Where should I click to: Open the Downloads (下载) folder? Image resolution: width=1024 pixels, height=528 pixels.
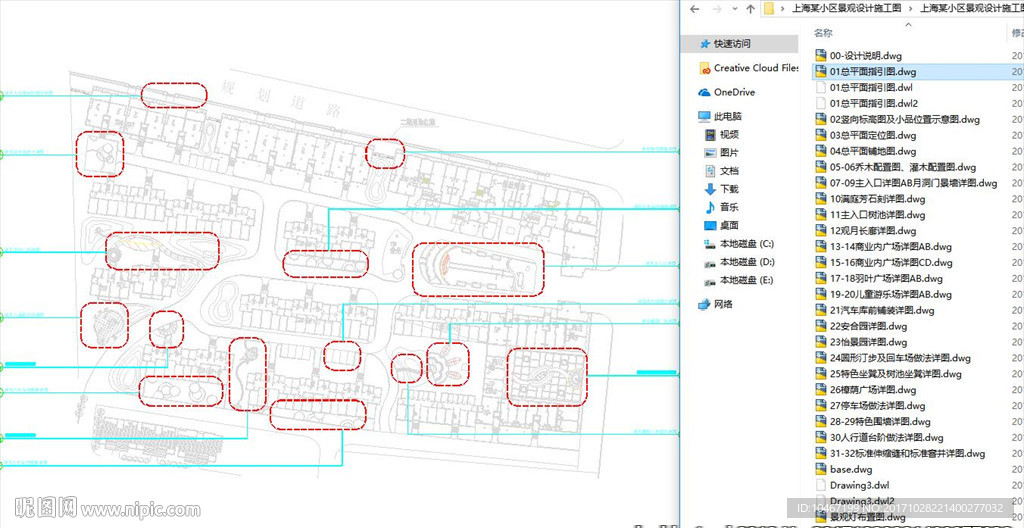click(729, 189)
